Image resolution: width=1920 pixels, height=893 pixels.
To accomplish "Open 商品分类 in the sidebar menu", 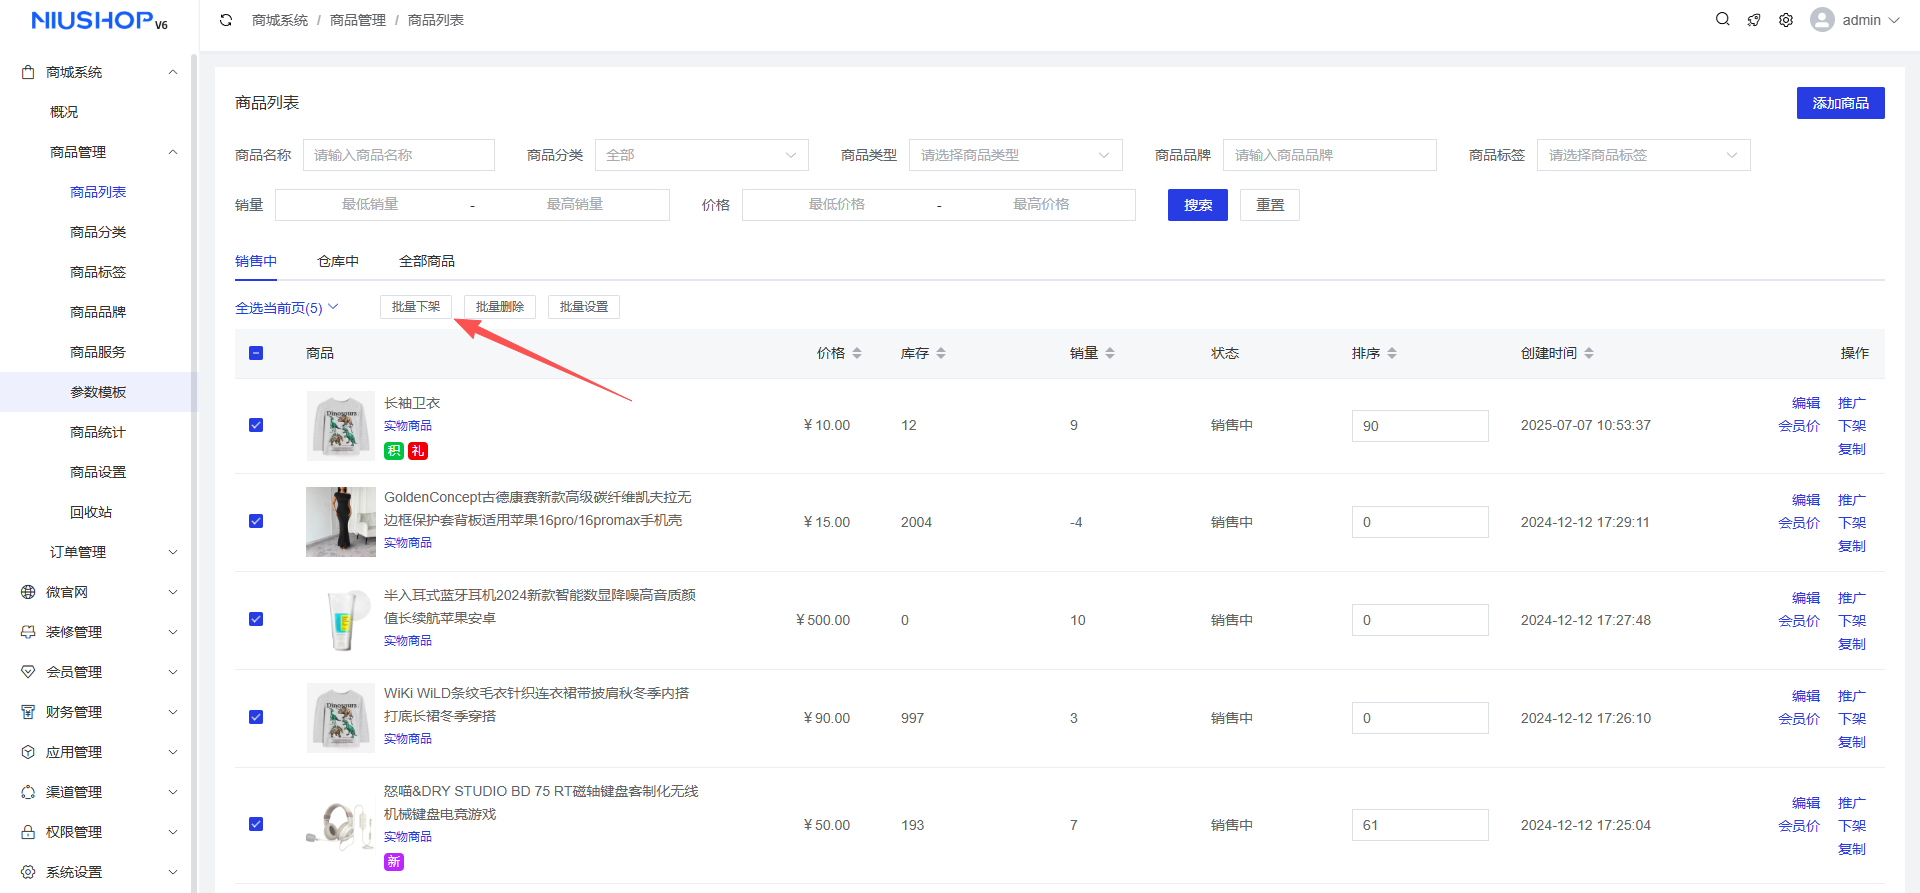I will coord(98,232).
